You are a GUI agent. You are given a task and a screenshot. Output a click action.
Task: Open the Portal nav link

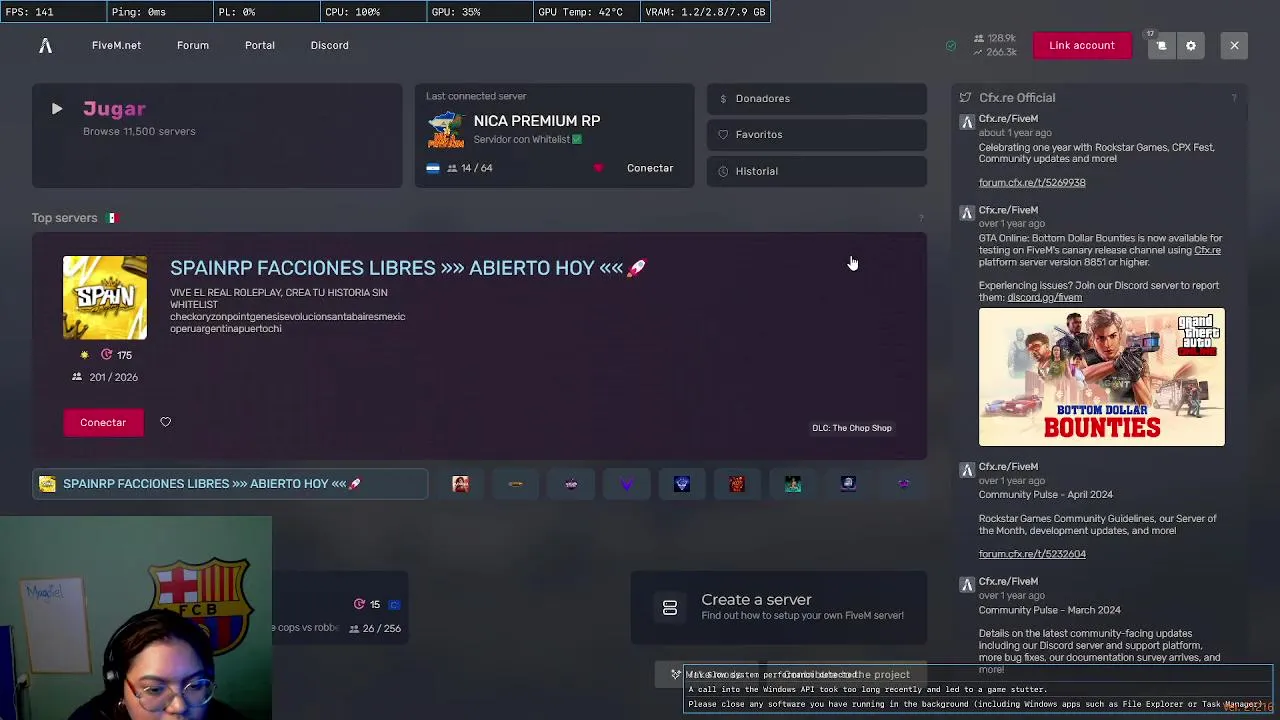259,45
